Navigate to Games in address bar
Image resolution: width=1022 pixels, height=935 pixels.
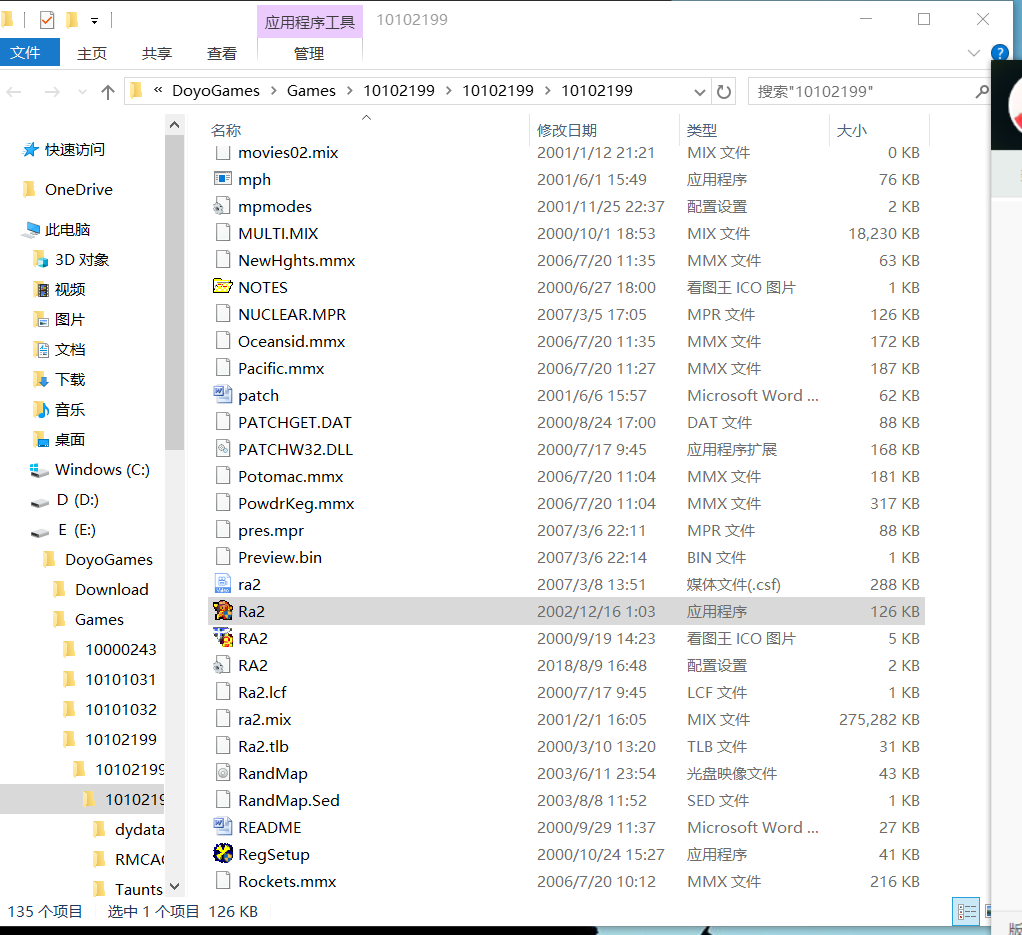tap(311, 91)
